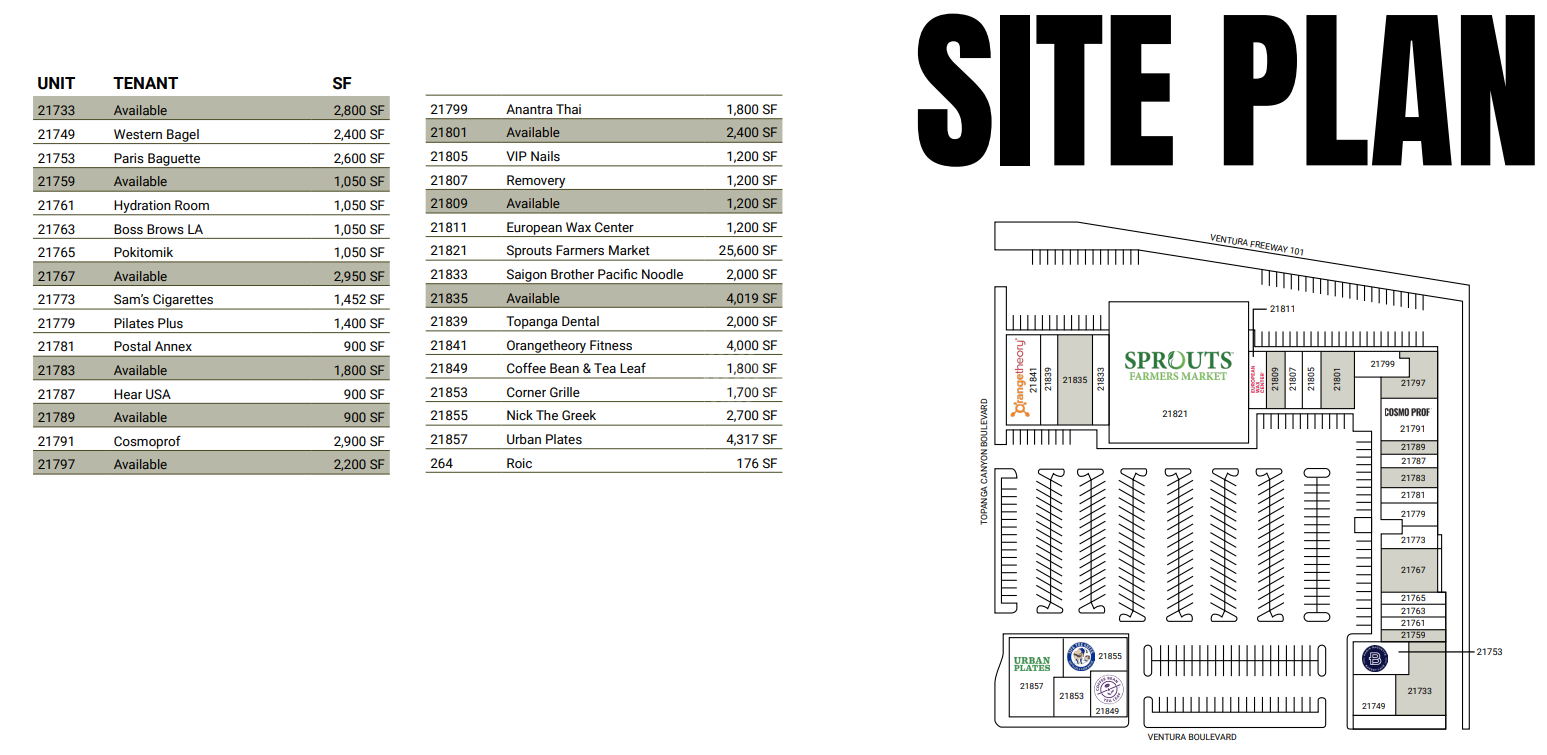The image size is (1547, 755).
Task: Select the round blue logo beside unit 21855
Action: coord(1080,656)
